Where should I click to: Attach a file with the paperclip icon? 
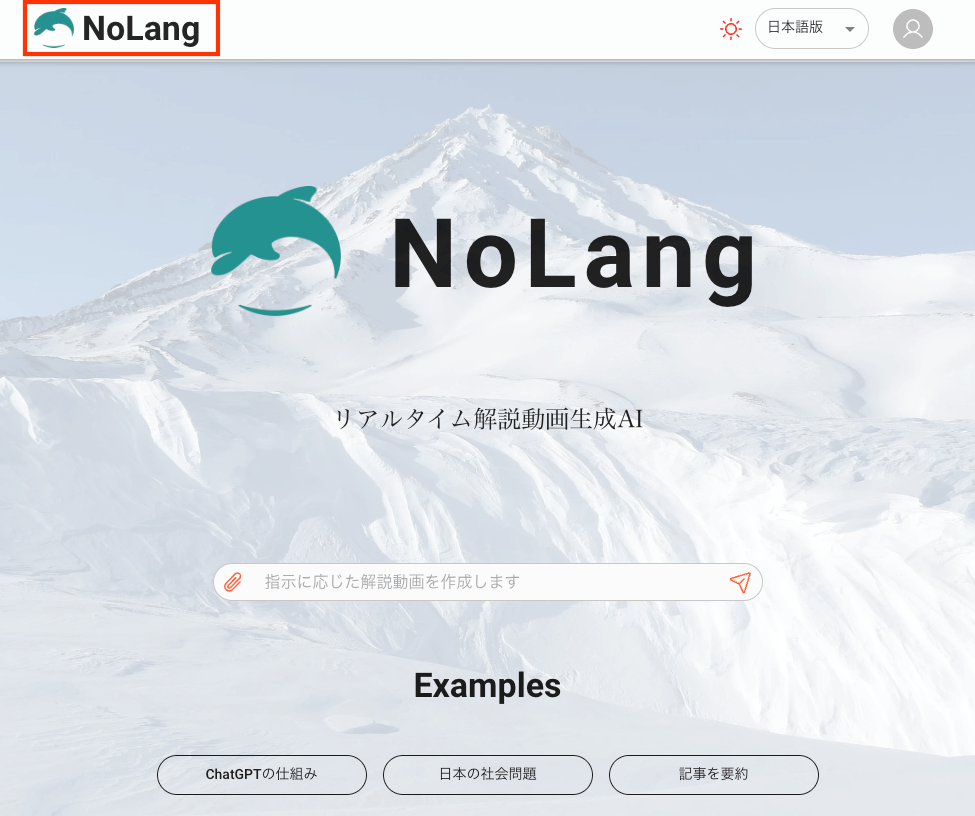pyautogui.click(x=233, y=582)
